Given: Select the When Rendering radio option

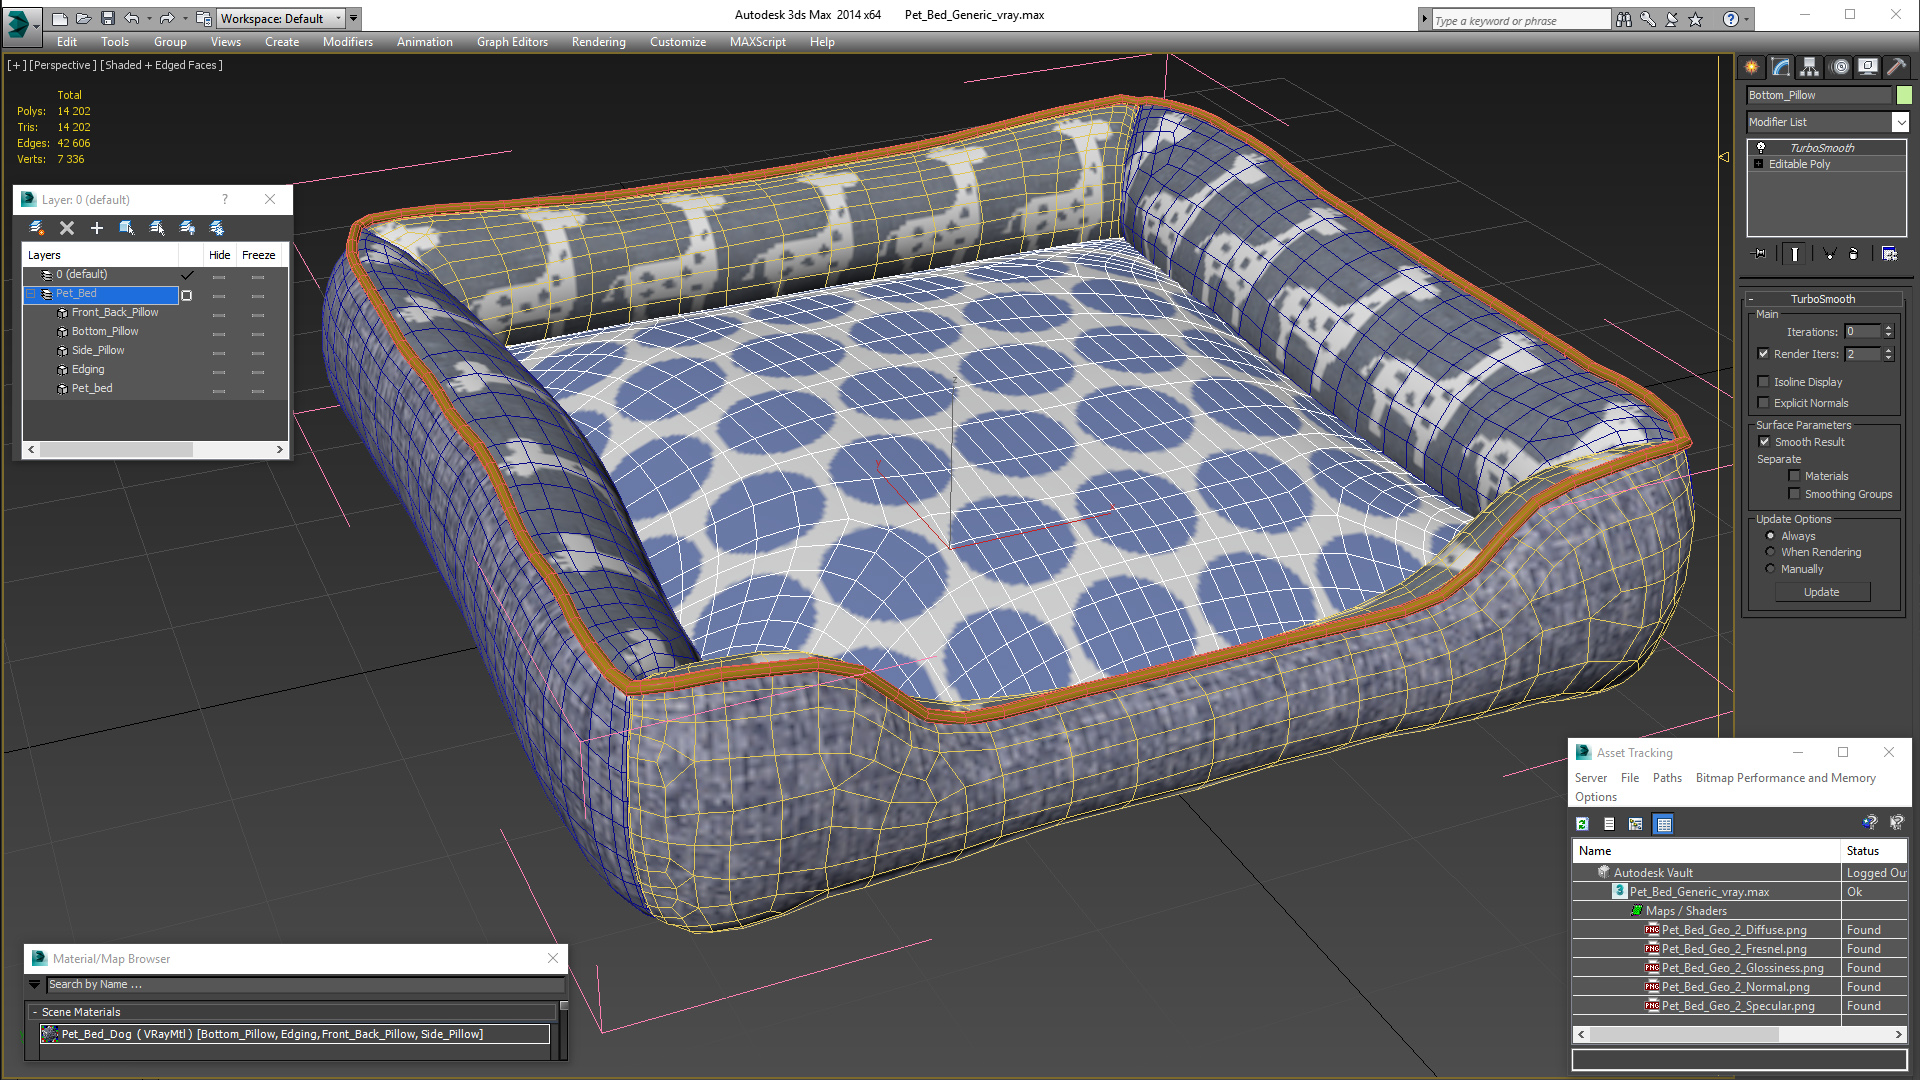Looking at the screenshot, I should point(1770,552).
